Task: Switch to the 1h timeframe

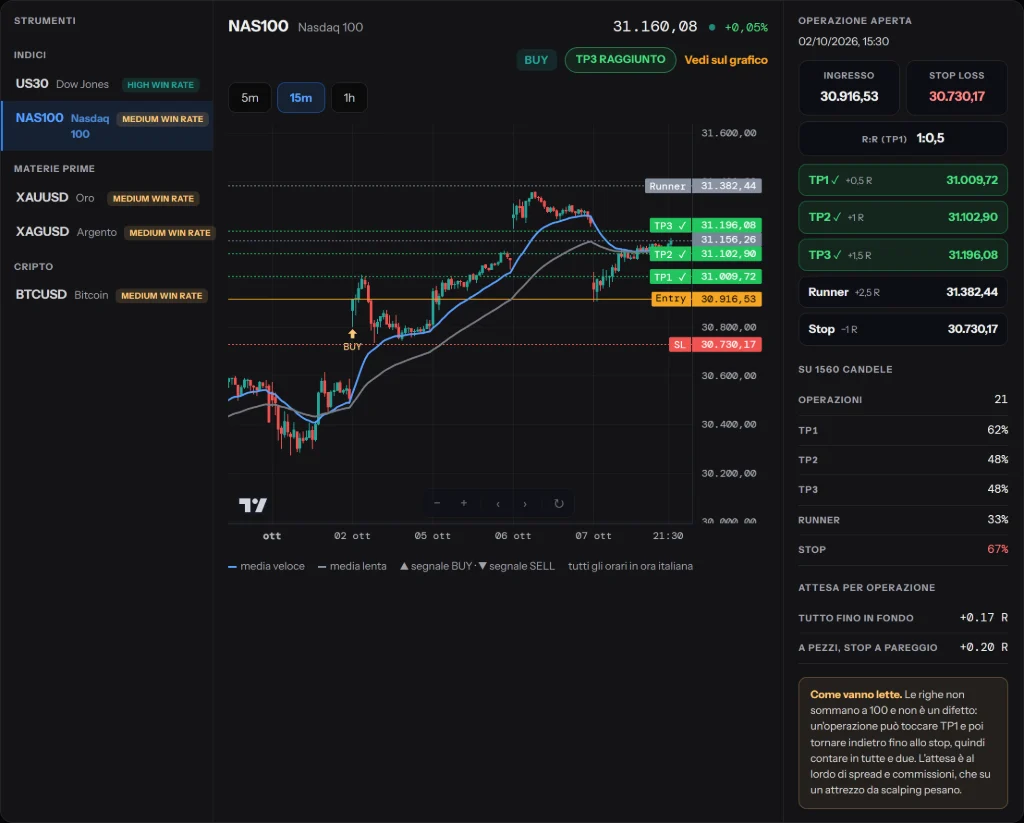Action: point(349,97)
